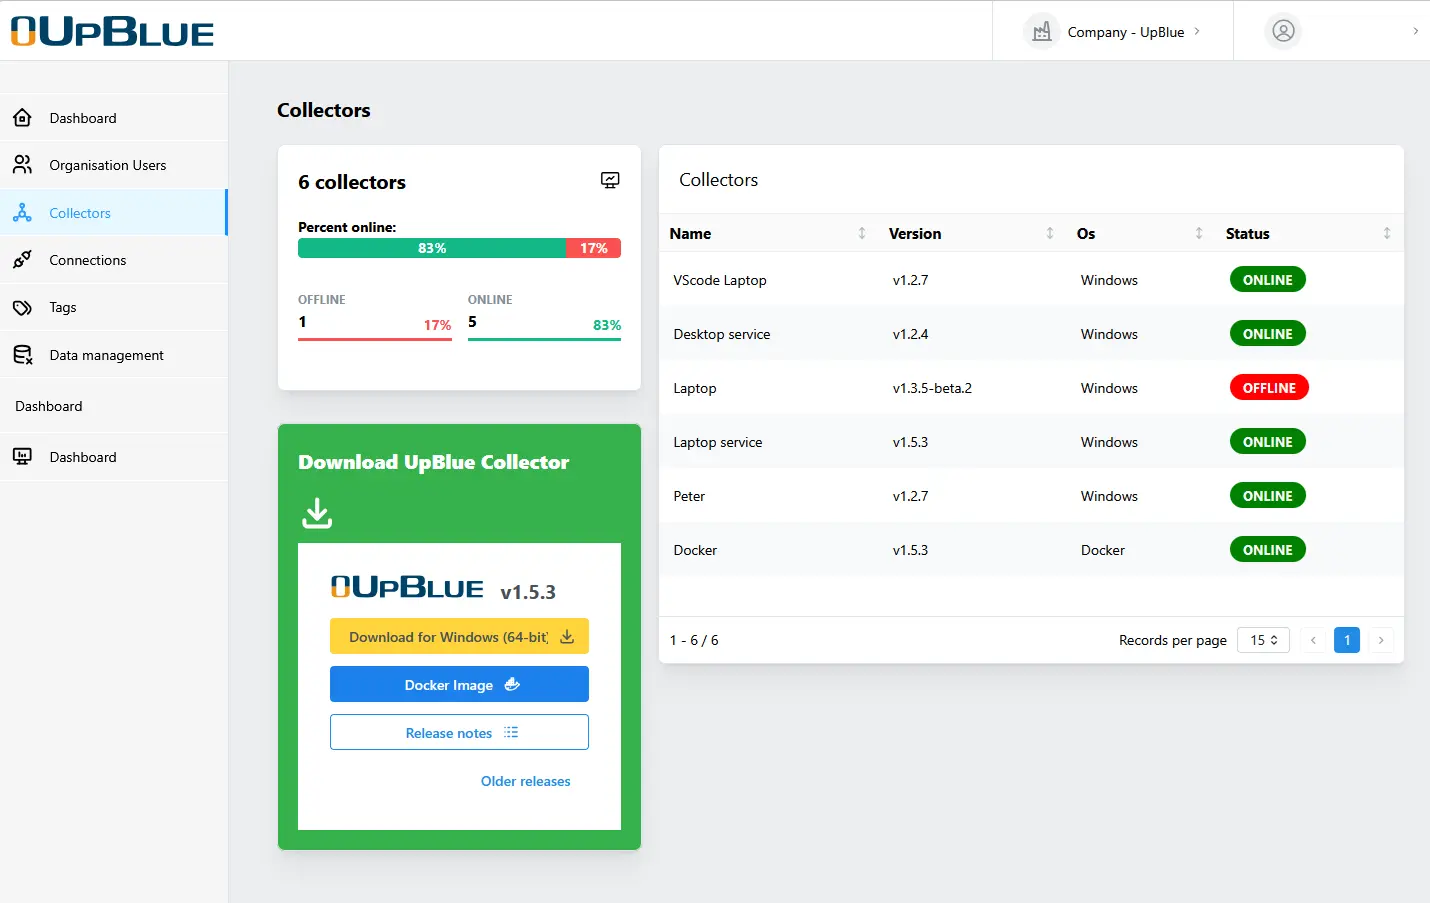Open the user profile avatar icon
The height and width of the screenshot is (903, 1430).
1283,32
